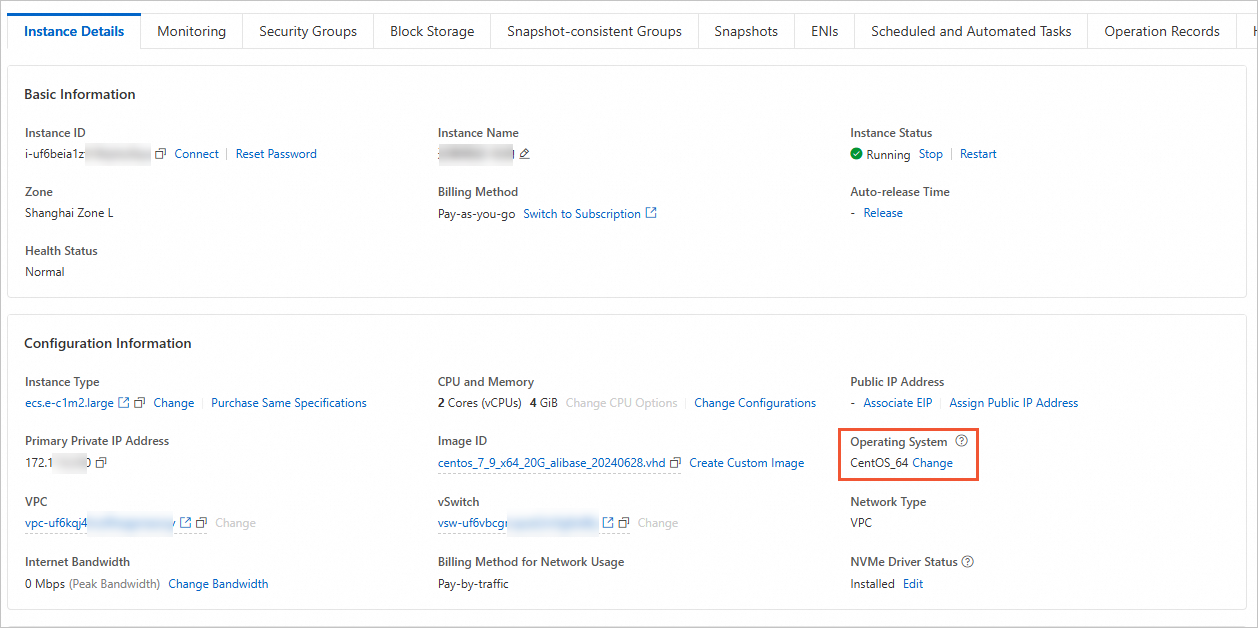Screen dimensions: 1258x628
Task: Open the Change Bandwidth link
Action: (x=218, y=584)
